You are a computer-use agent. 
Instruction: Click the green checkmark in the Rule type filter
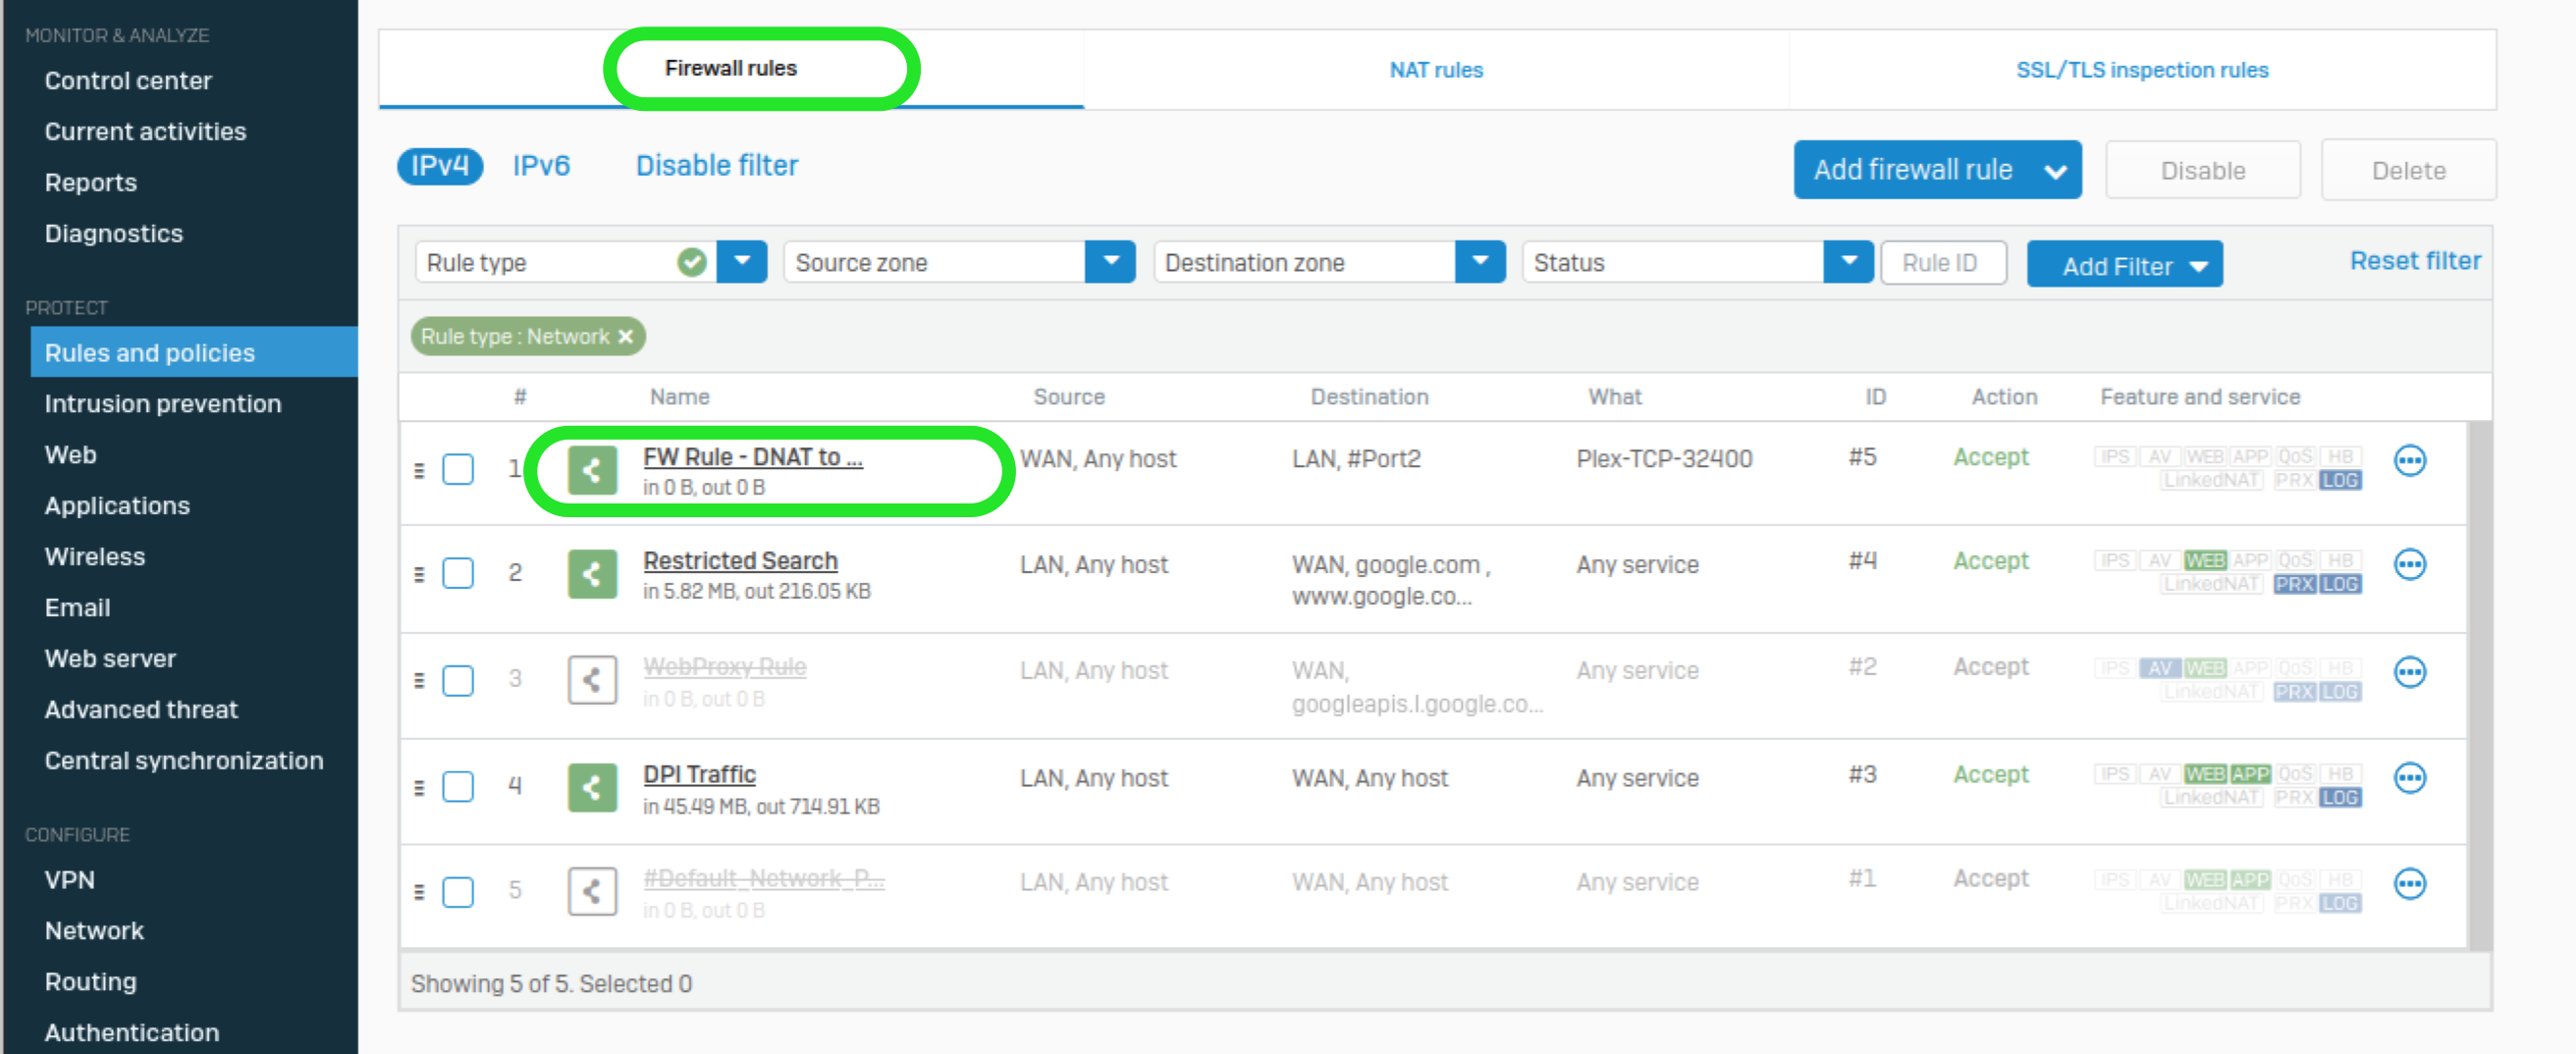click(x=690, y=261)
